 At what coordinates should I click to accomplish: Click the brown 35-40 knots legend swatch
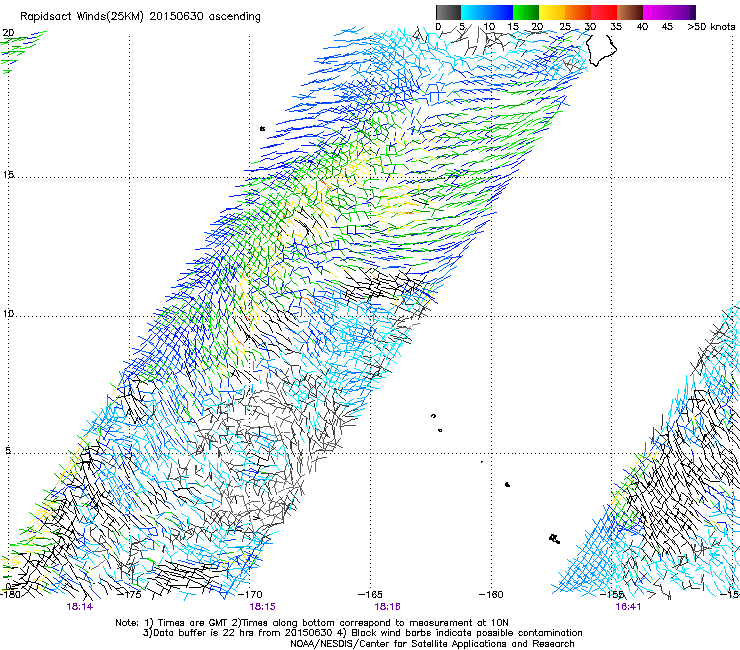tap(630, 12)
